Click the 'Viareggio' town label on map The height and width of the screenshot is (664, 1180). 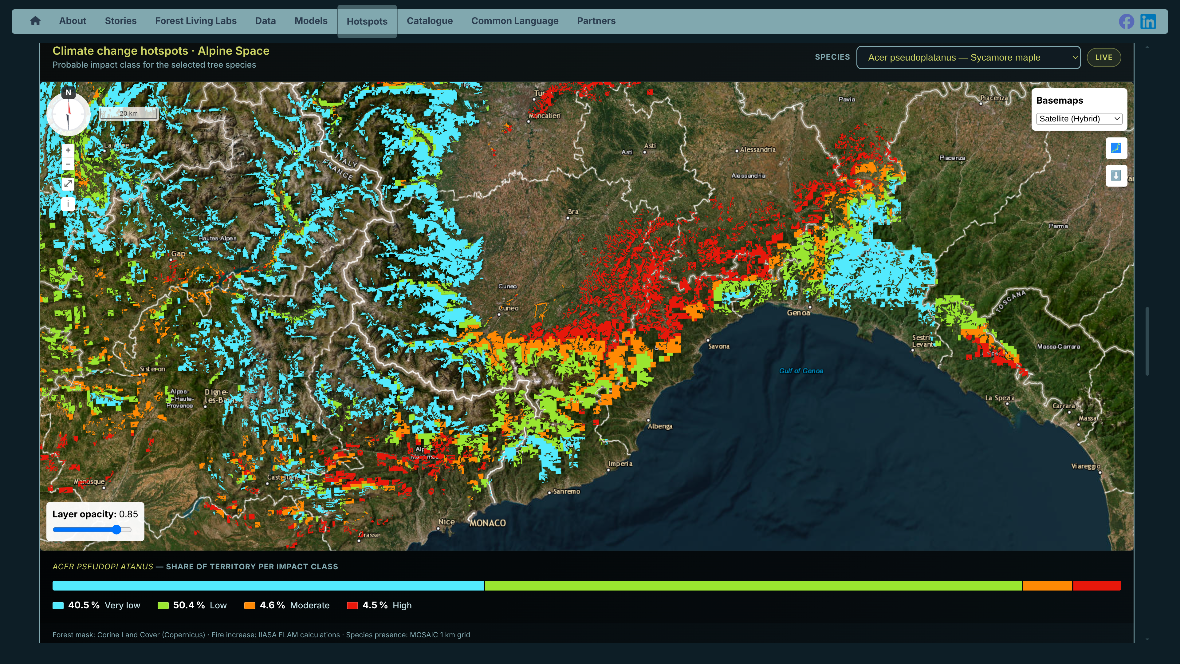(1086, 467)
